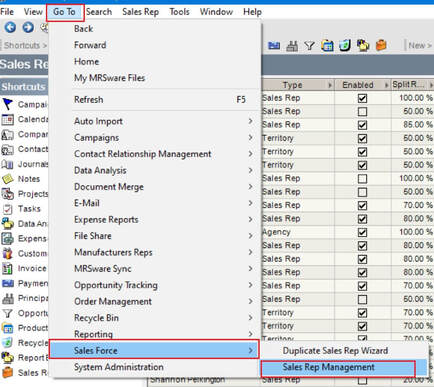
Task: Click the report toolbar icon
Action: point(363,45)
